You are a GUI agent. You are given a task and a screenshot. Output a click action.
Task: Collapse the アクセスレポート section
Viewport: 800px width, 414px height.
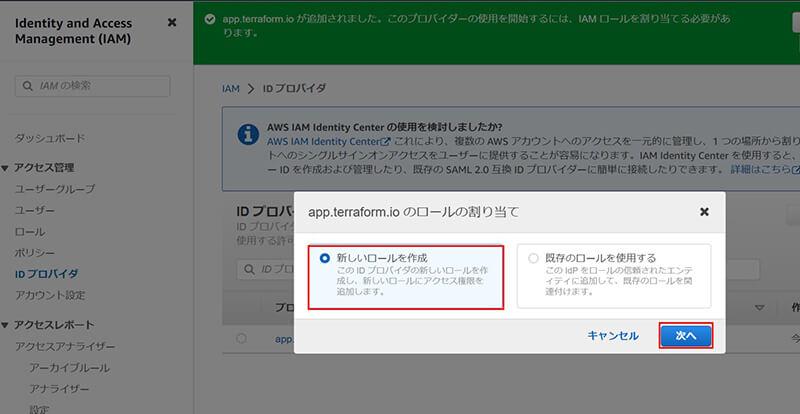click(x=5, y=325)
